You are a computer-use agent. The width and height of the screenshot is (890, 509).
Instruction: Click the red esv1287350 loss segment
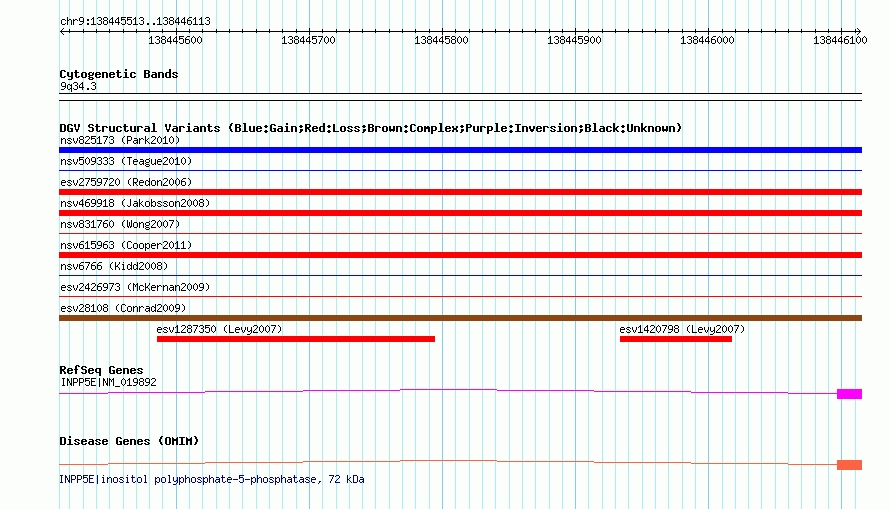pos(296,339)
